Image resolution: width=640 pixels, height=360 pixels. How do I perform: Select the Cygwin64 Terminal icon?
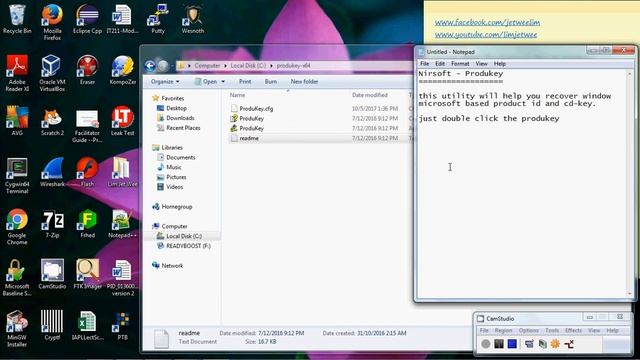click(17, 176)
